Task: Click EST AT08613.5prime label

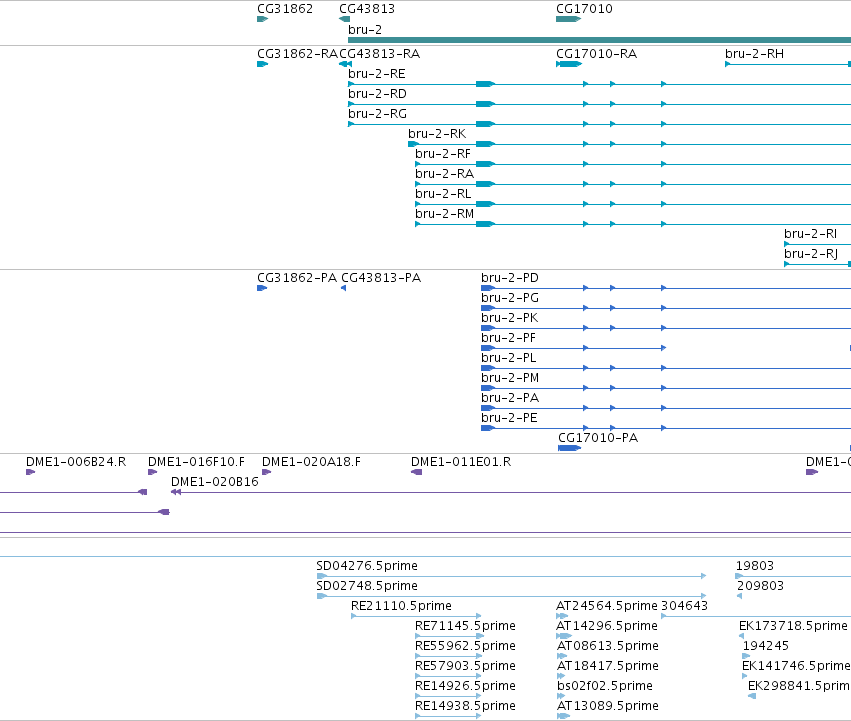Action: tap(607, 646)
